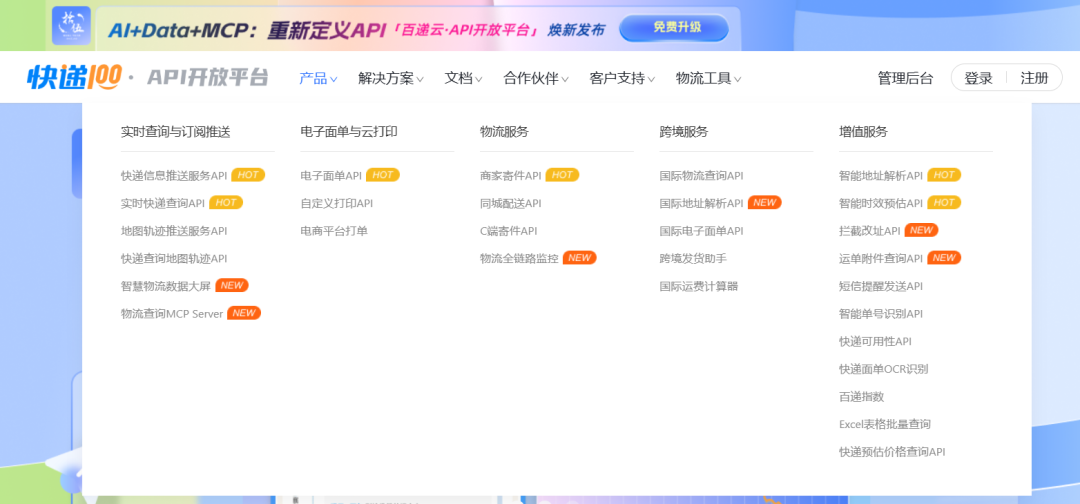Image resolution: width=1080 pixels, height=504 pixels.
Task: Click NEW badge beside 拦截改址API
Action: (x=922, y=230)
